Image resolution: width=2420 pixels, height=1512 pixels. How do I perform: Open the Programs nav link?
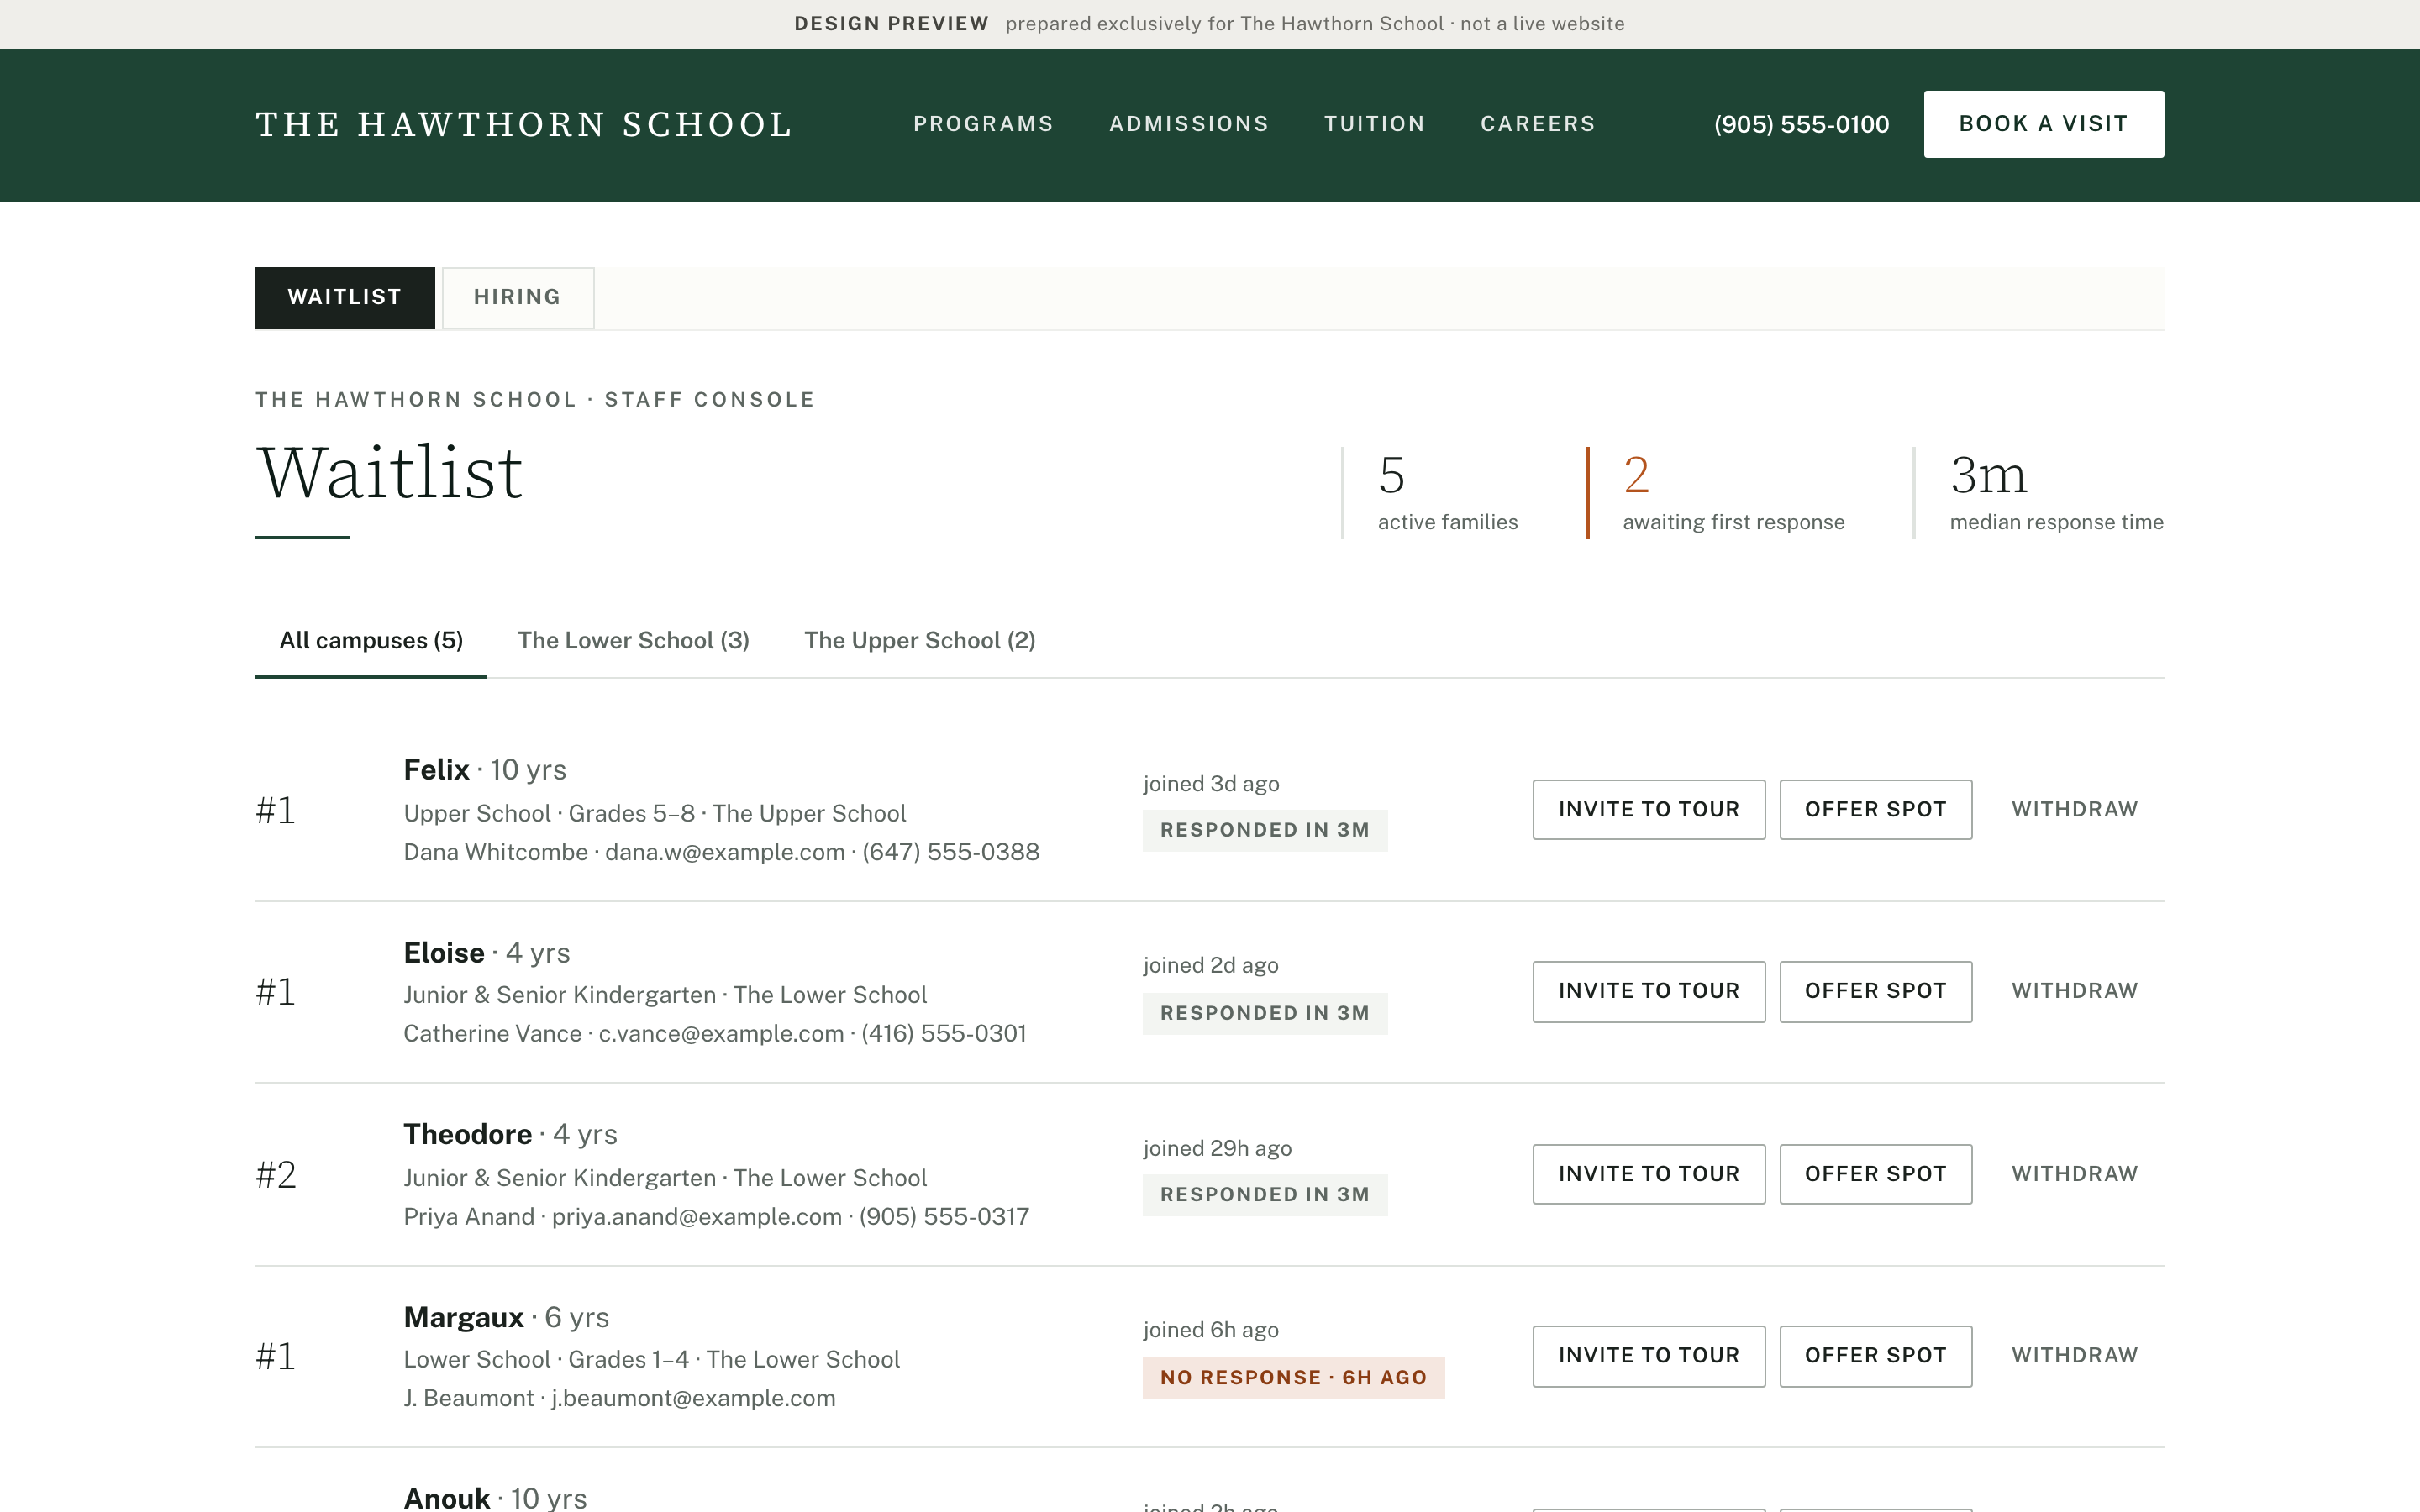click(x=983, y=124)
